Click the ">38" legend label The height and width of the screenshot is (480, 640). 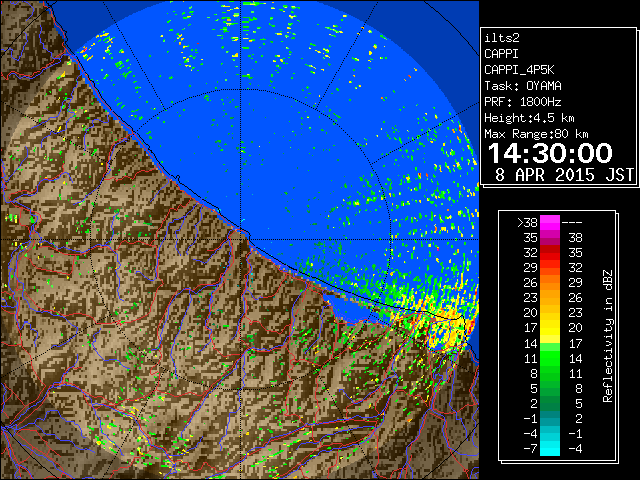coord(527,222)
